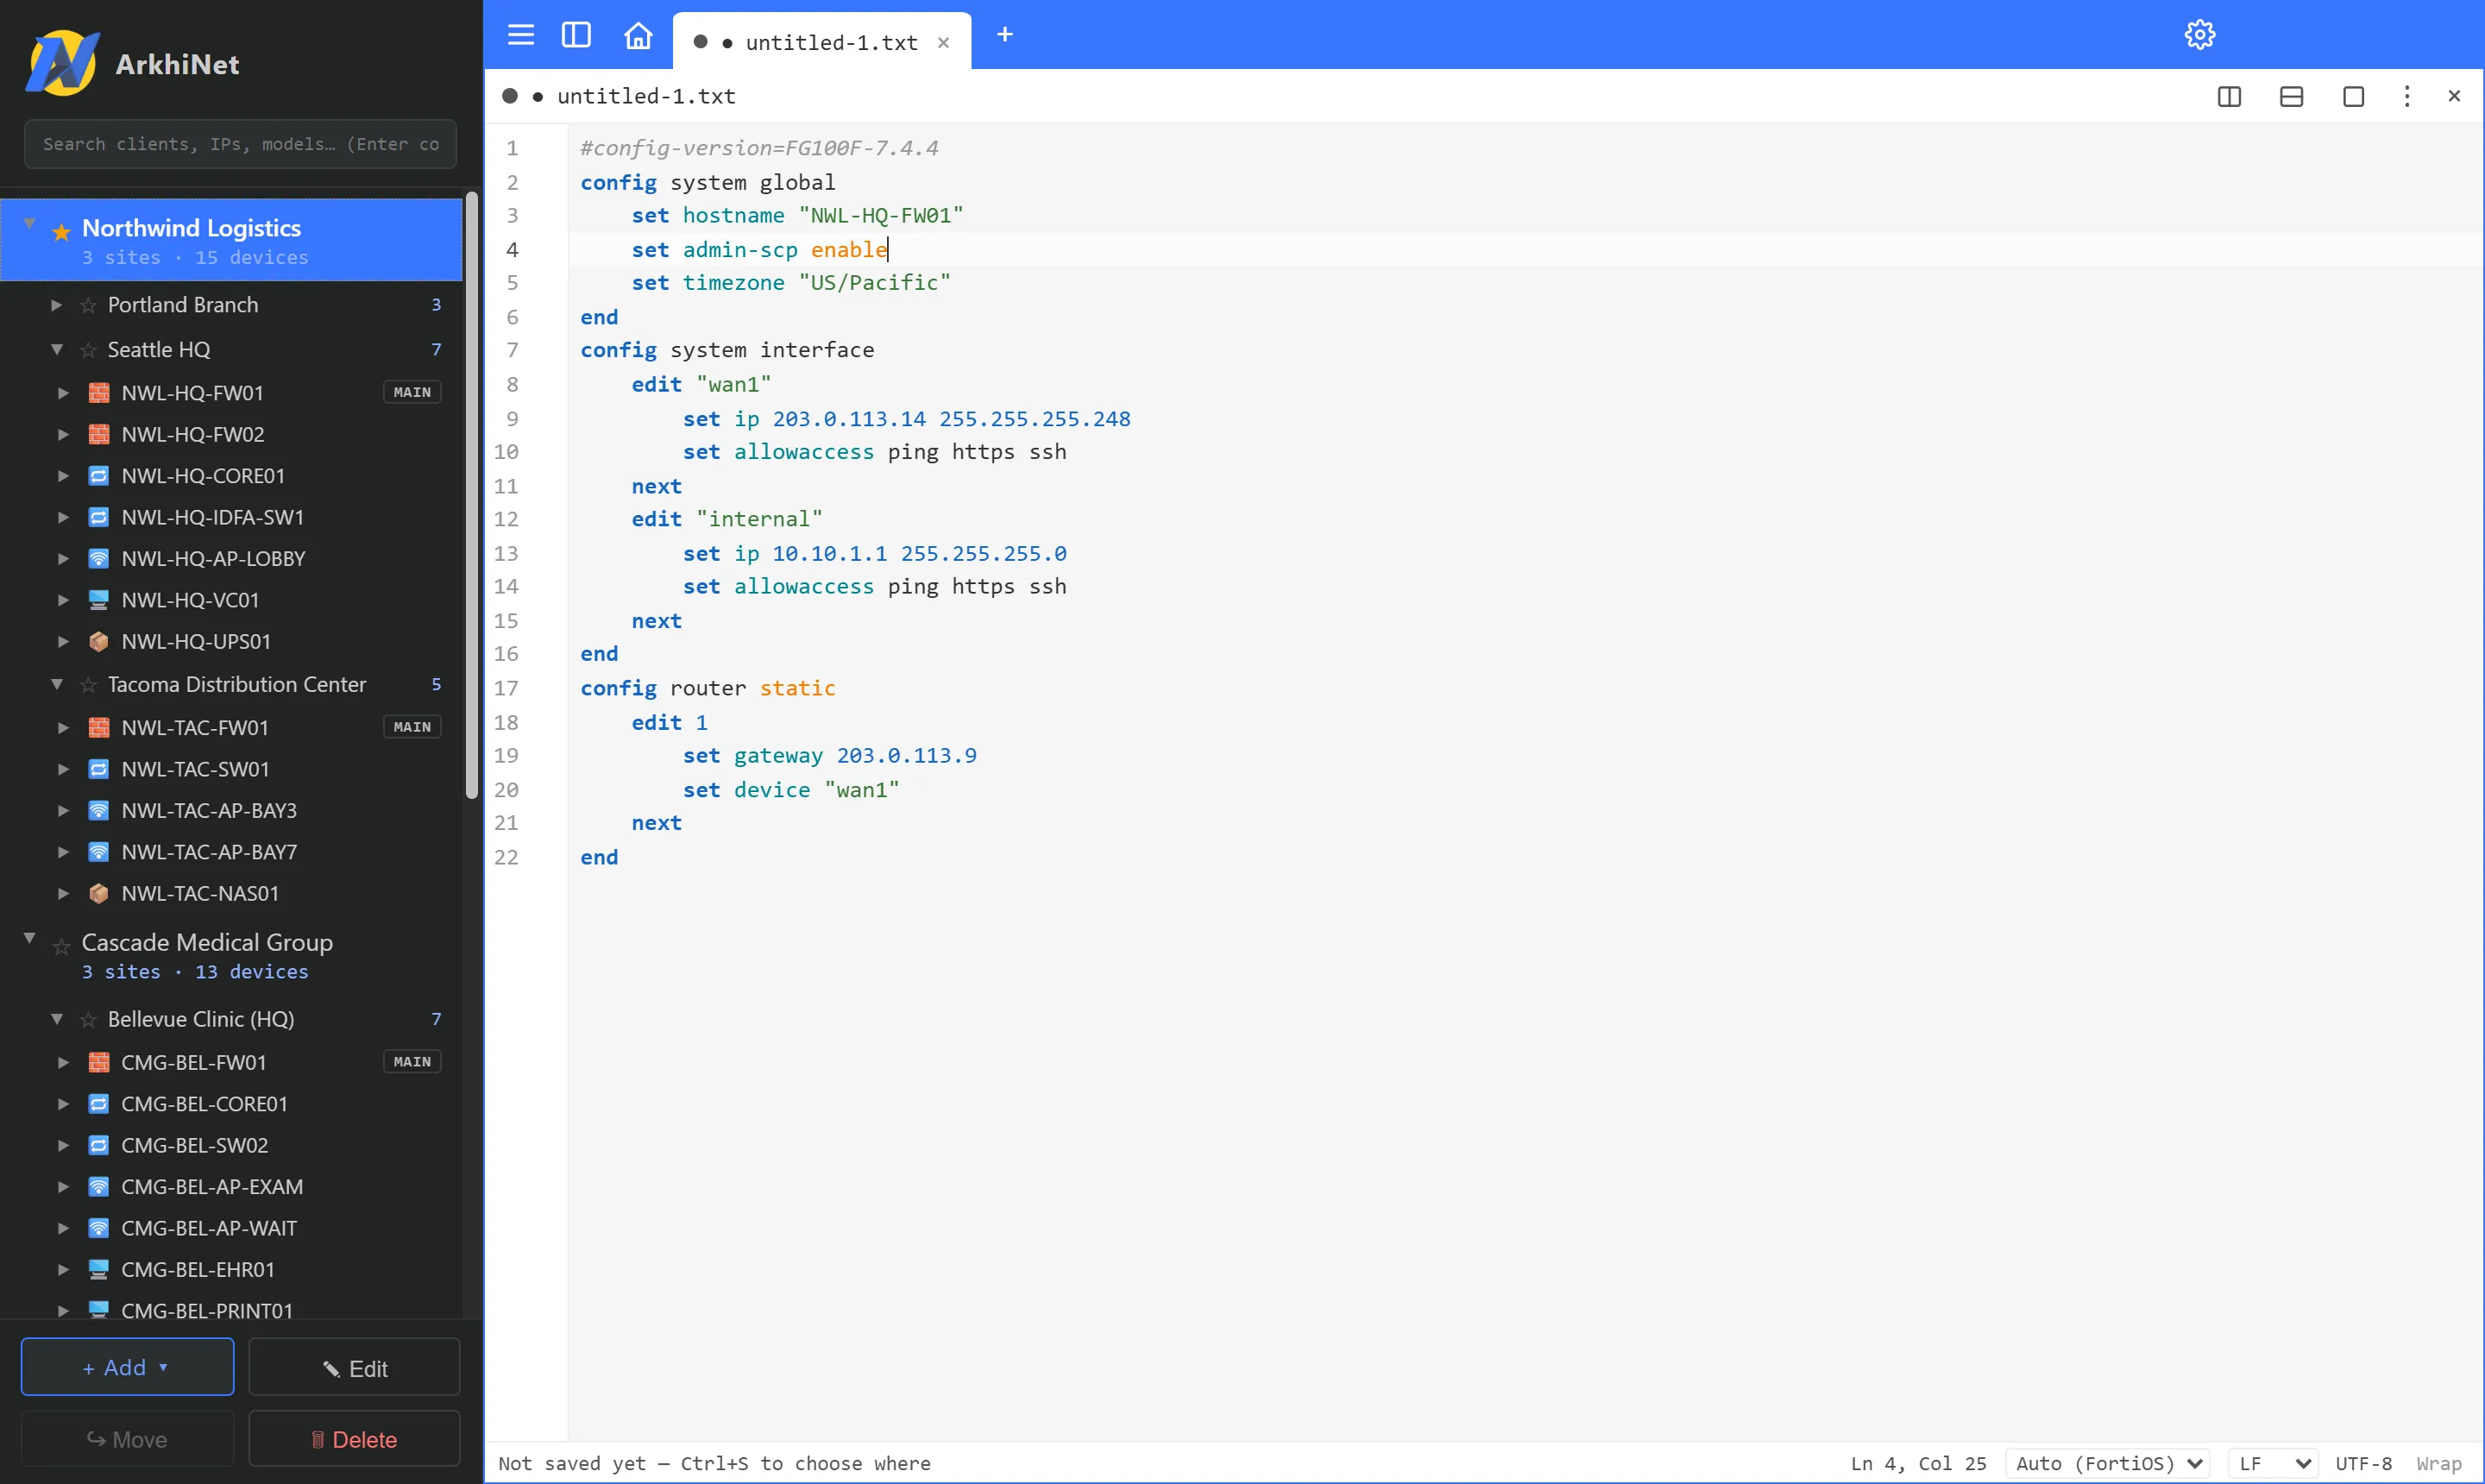
Task: Click the NWL-HQ-AP-LOBBY wifi icon
Action: (98, 559)
